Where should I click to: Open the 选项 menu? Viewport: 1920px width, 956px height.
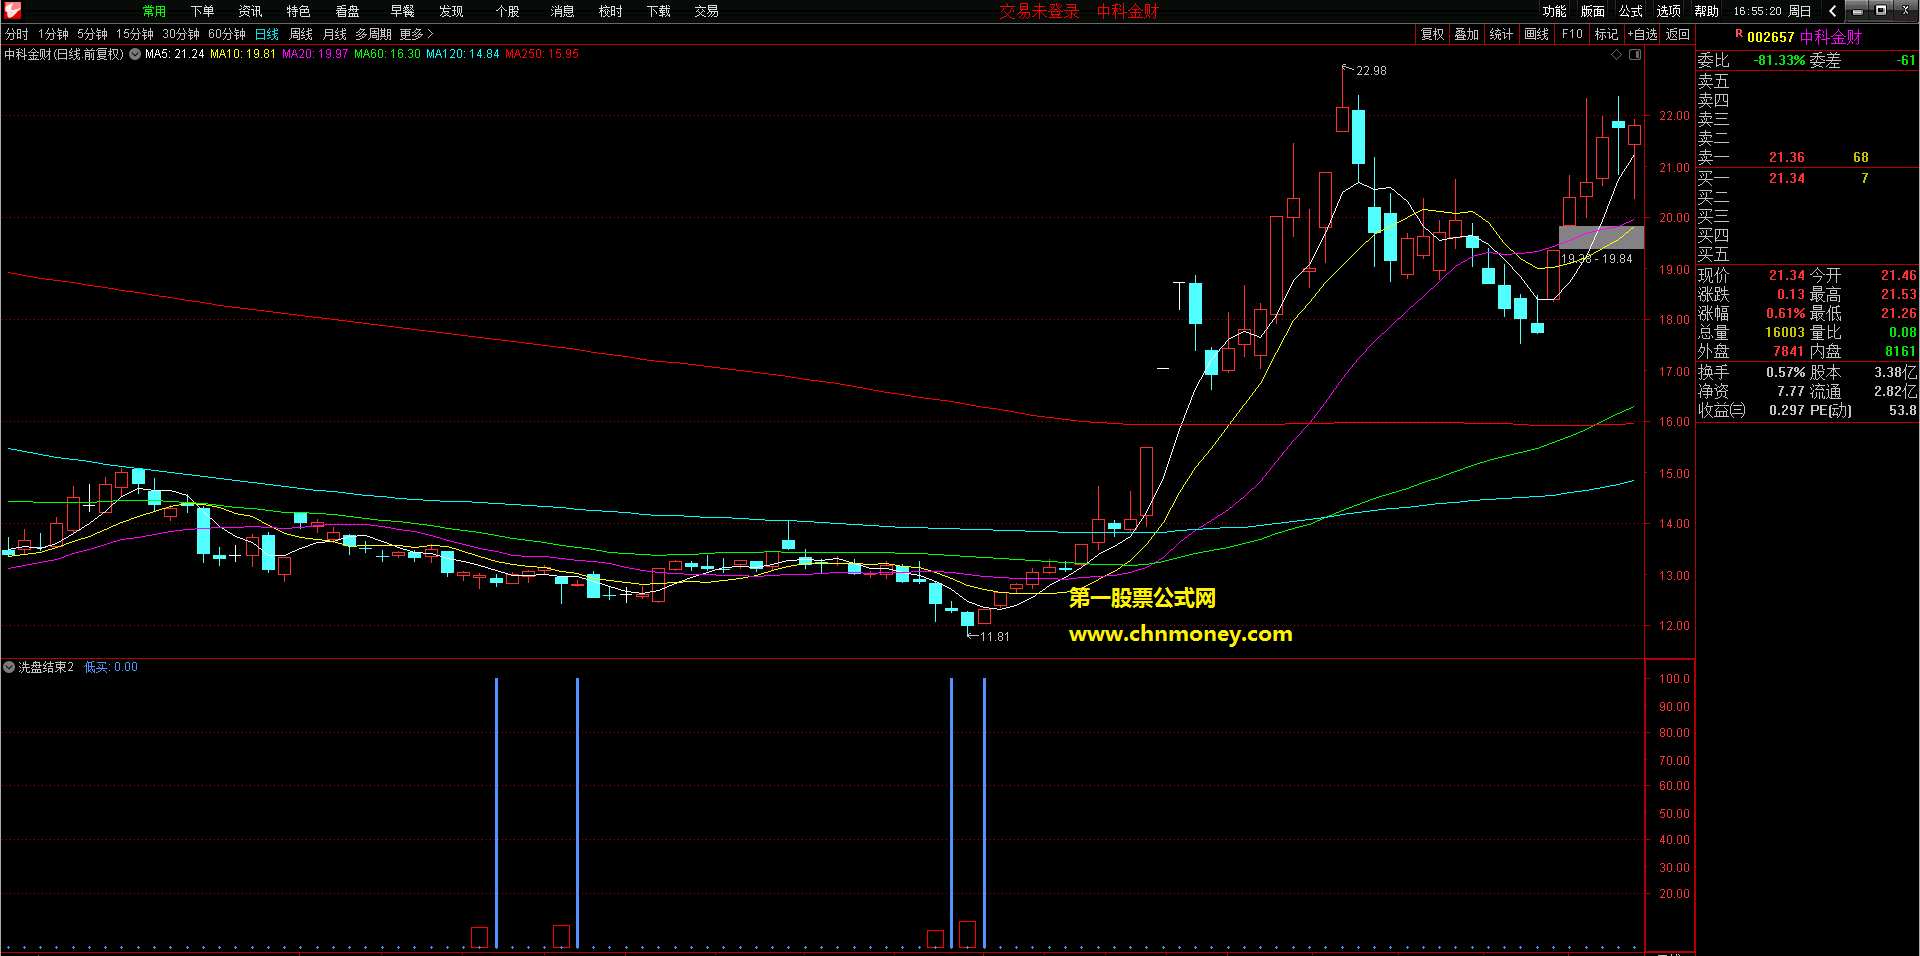[1668, 11]
